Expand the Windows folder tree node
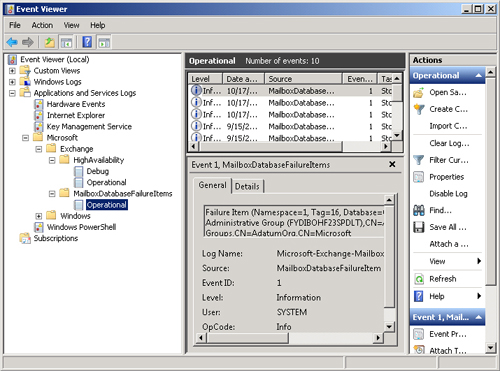The width and height of the screenshot is (500, 371). click(x=39, y=216)
